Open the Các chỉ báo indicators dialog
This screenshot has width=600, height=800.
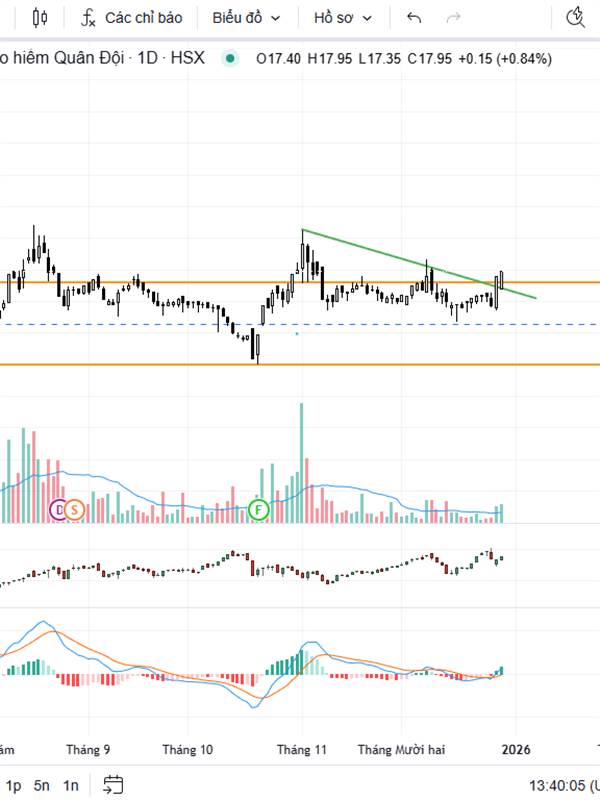pos(132,18)
